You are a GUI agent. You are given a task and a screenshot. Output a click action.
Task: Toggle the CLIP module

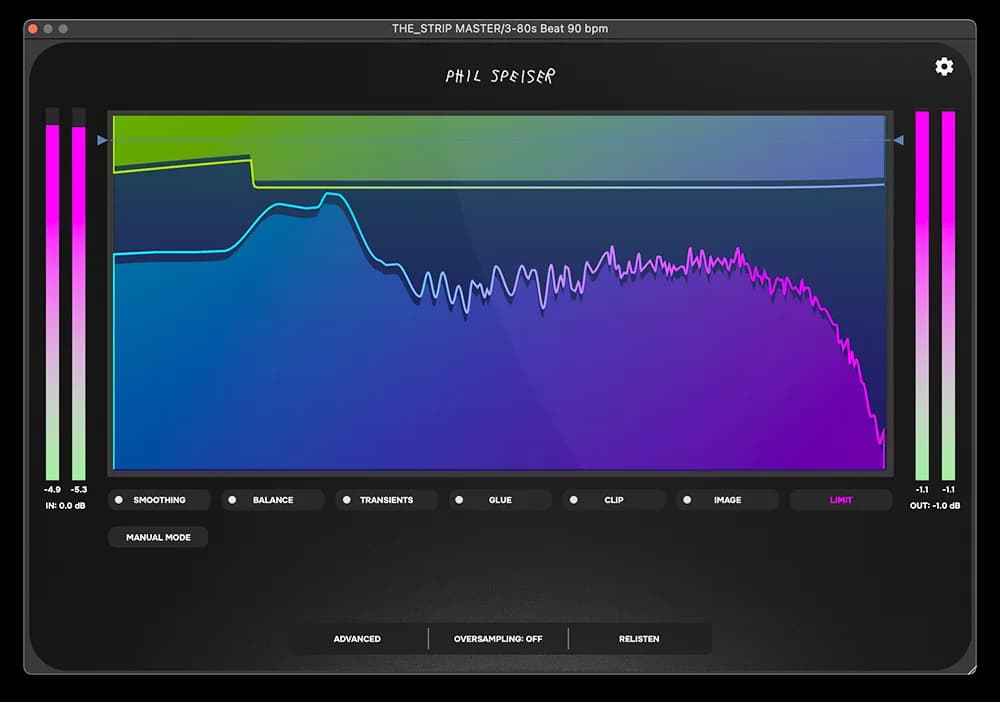point(614,500)
